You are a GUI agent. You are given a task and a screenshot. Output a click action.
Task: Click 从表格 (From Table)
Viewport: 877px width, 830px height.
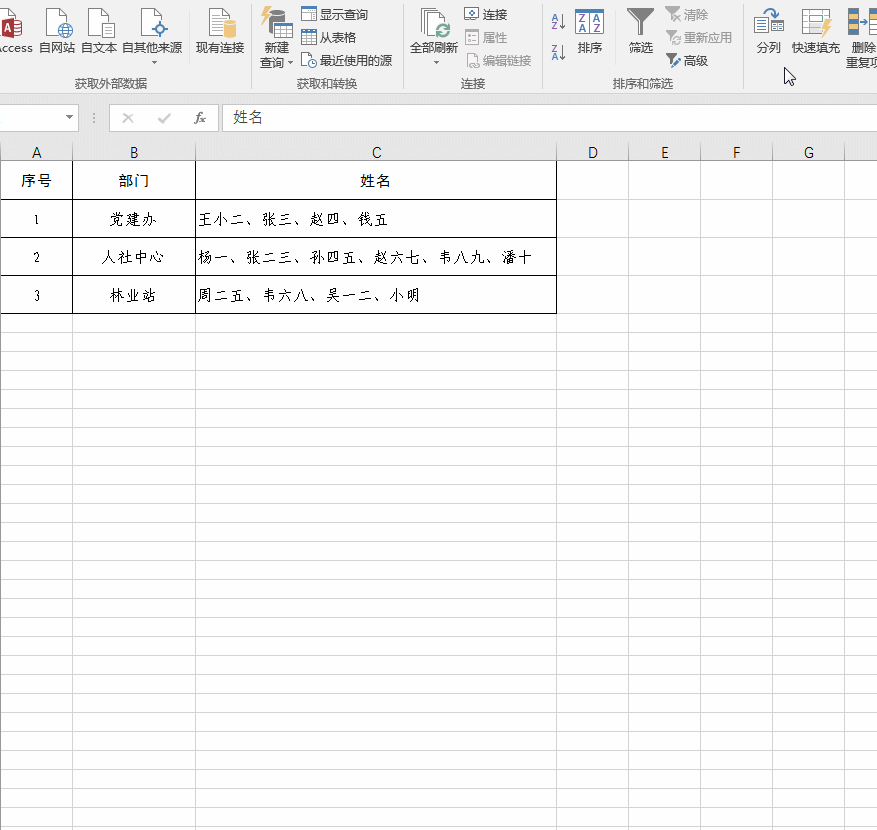click(x=328, y=37)
